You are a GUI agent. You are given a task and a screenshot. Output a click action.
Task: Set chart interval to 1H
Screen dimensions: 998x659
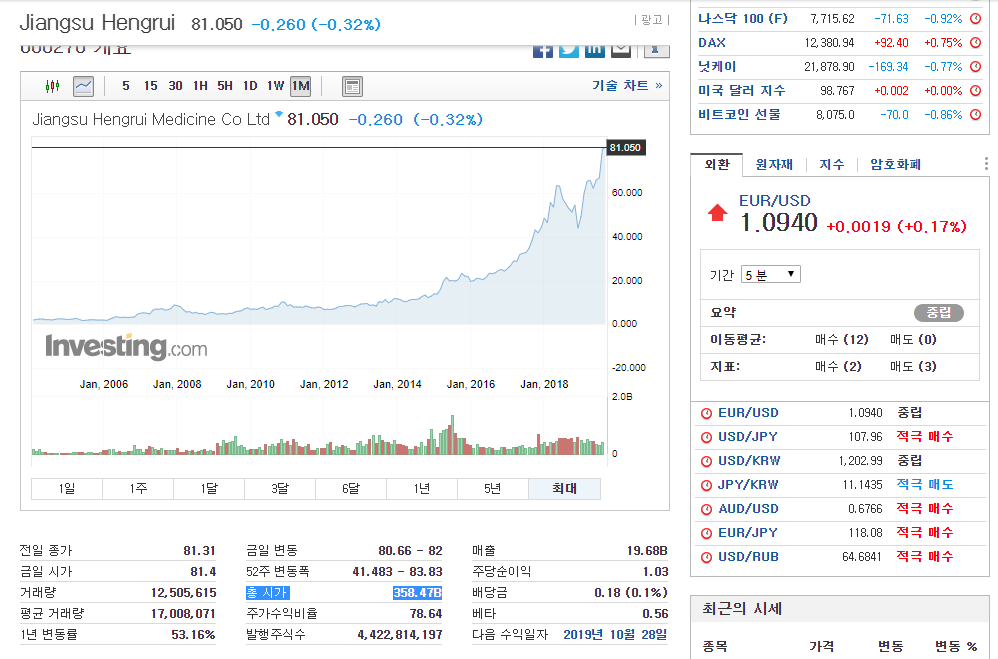click(x=200, y=86)
